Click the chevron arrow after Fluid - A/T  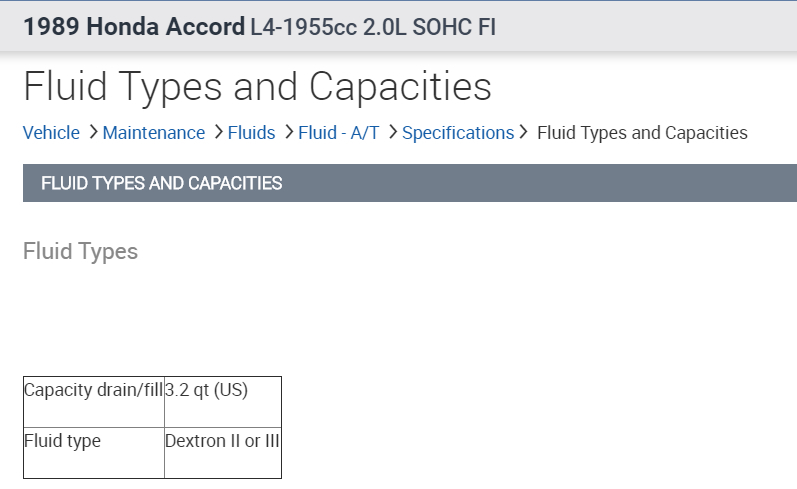pyautogui.click(x=391, y=132)
